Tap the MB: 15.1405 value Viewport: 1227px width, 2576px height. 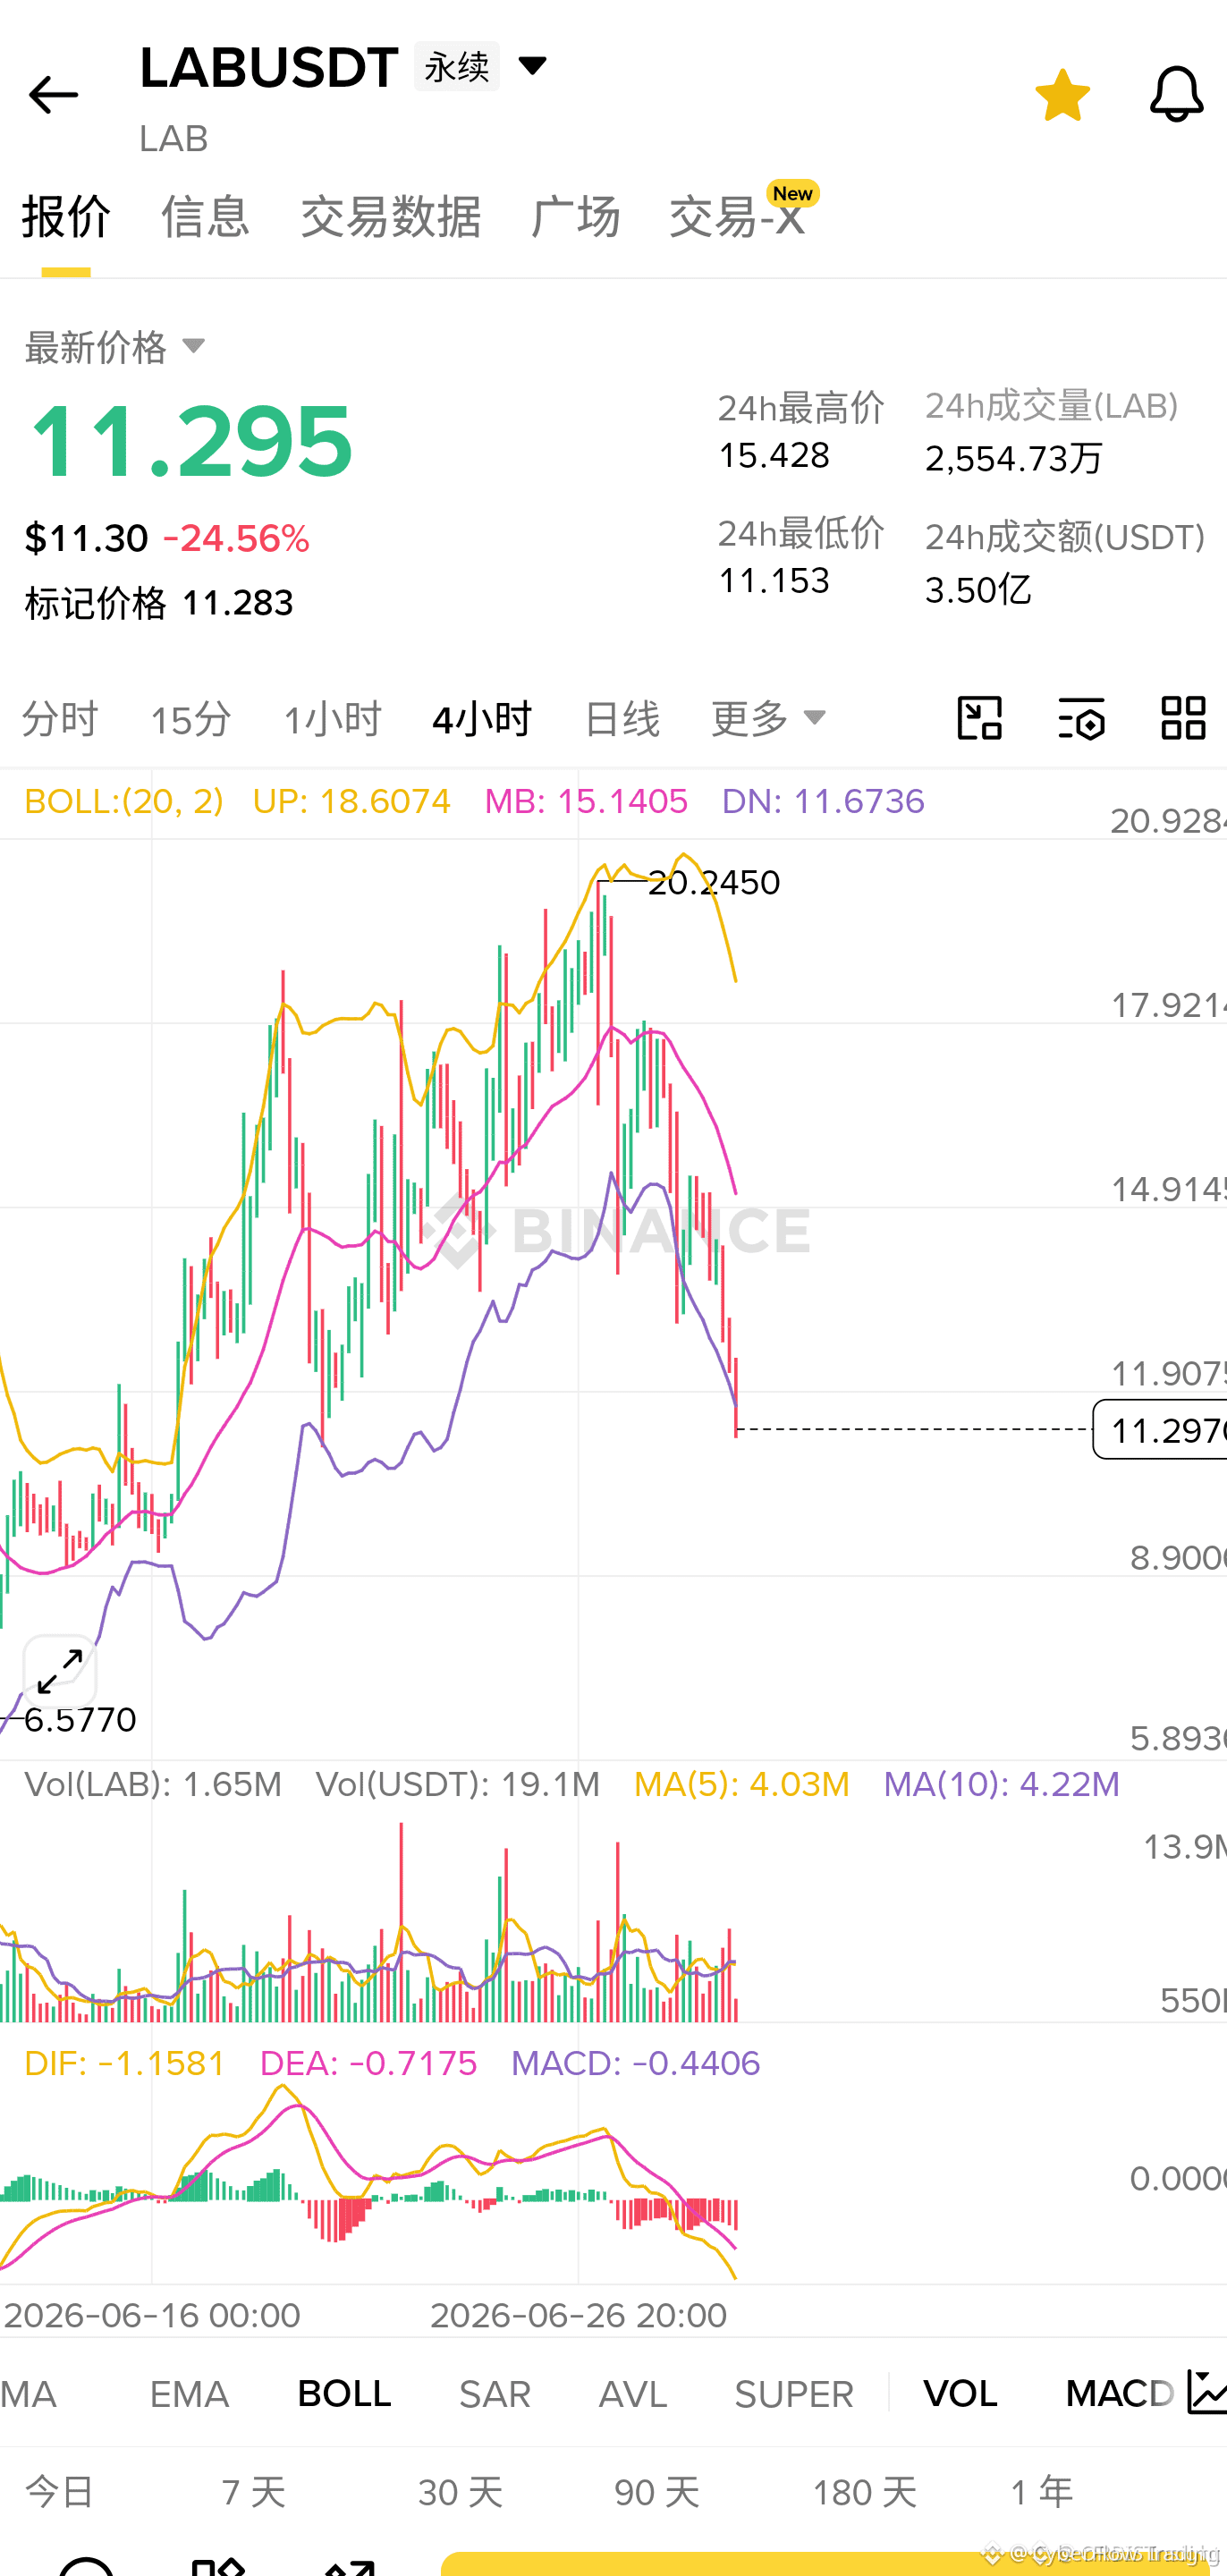point(586,801)
